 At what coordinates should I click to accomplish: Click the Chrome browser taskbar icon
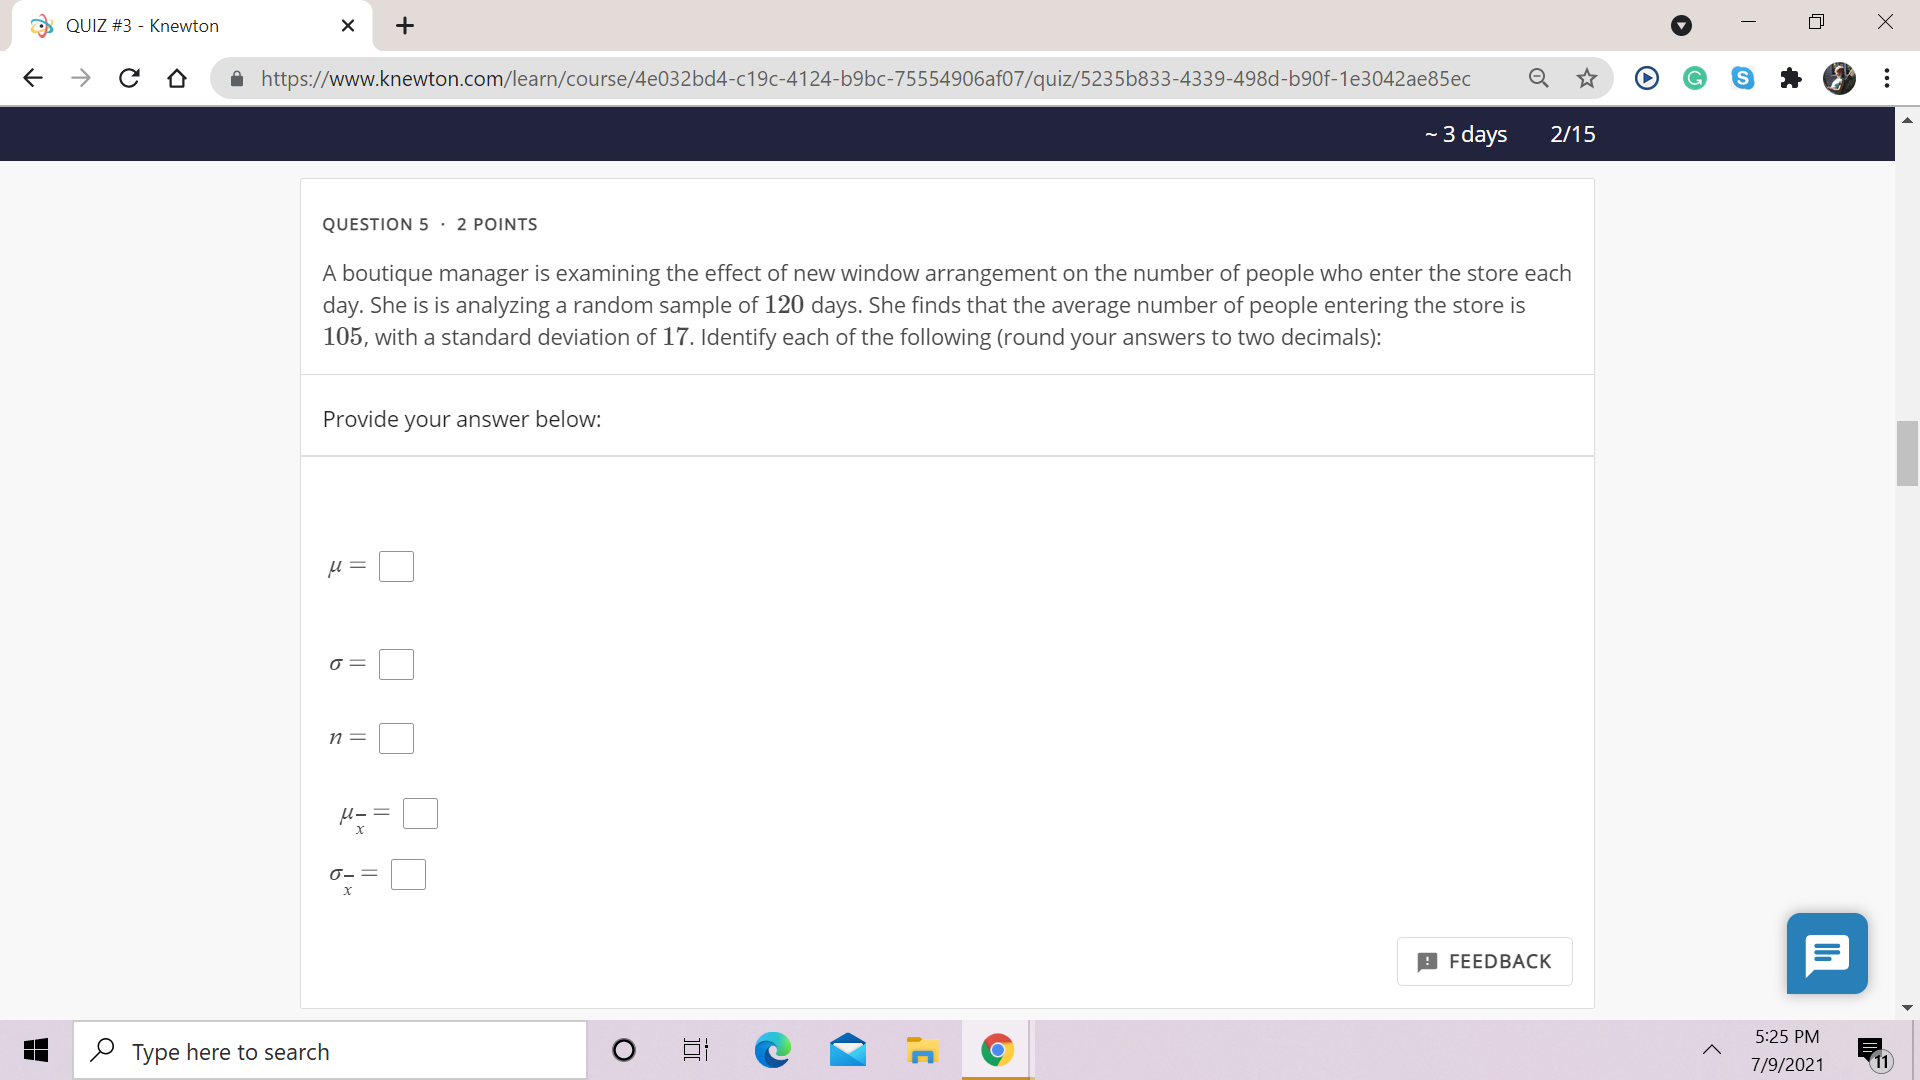(x=1000, y=1051)
